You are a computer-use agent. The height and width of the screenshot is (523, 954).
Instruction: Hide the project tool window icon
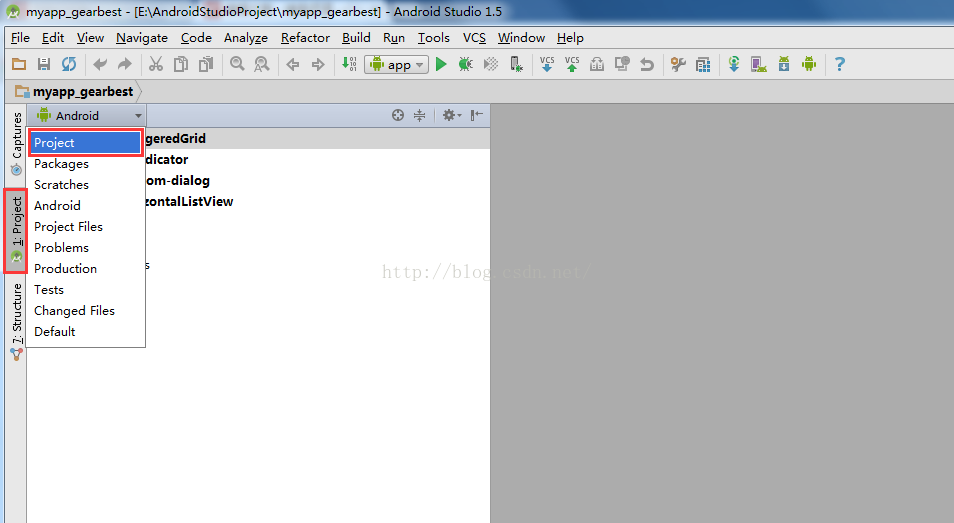476,115
